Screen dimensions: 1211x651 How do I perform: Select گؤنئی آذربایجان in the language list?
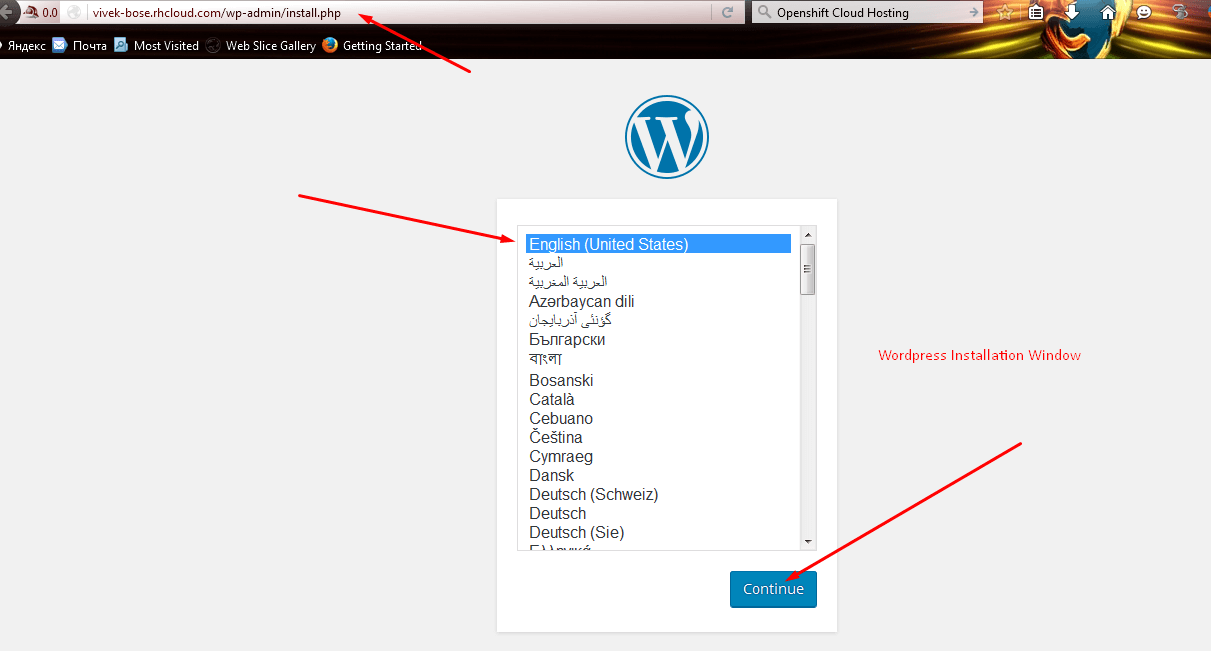[x=659, y=320]
